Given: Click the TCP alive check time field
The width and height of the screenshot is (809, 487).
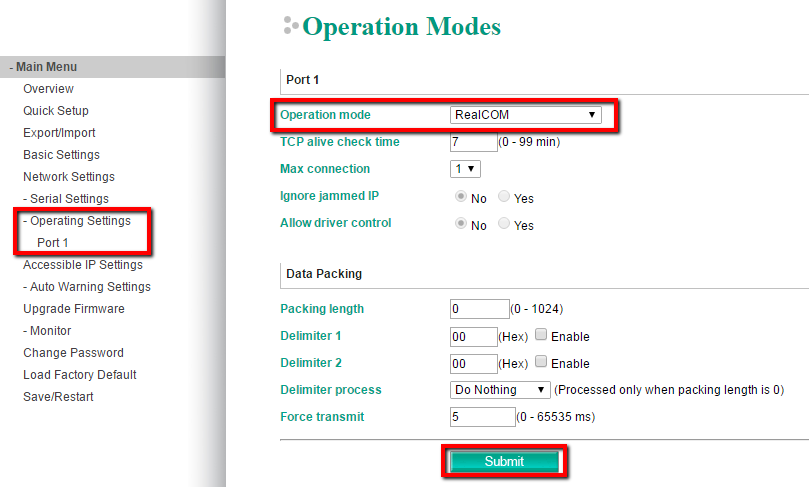Looking at the screenshot, I should (473, 142).
